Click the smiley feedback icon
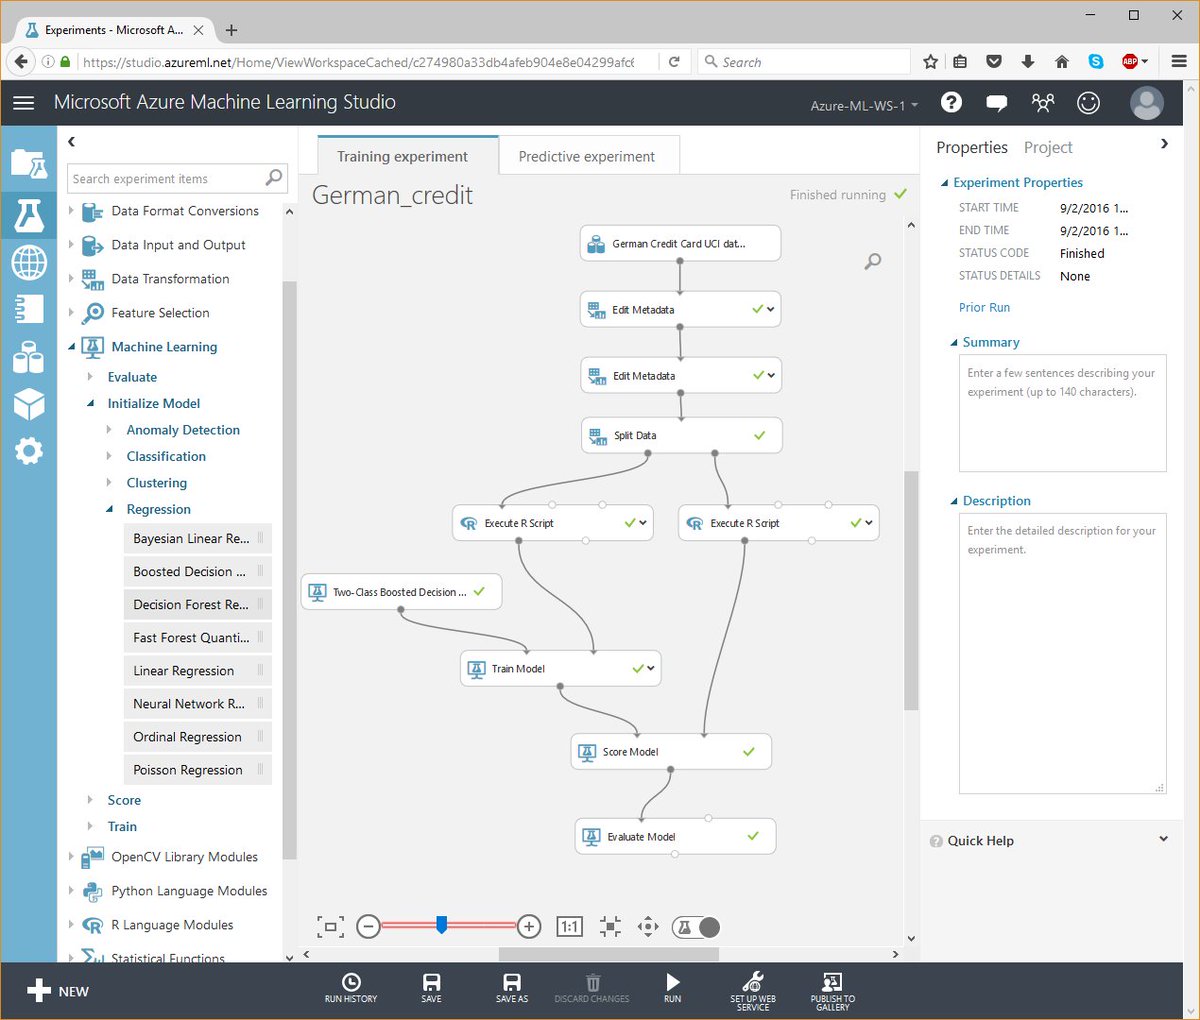1200x1020 pixels. 1088,102
